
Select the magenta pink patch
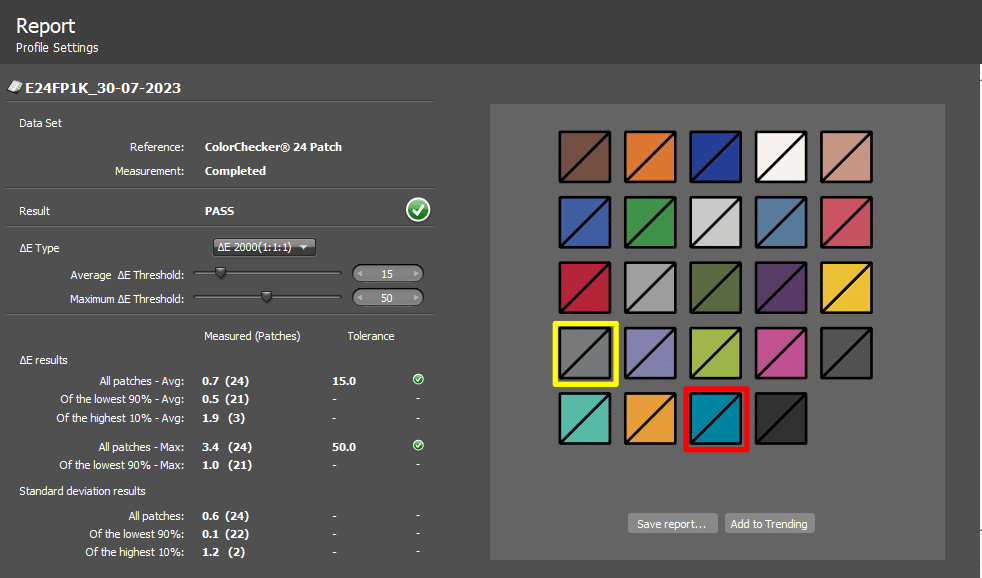point(781,353)
